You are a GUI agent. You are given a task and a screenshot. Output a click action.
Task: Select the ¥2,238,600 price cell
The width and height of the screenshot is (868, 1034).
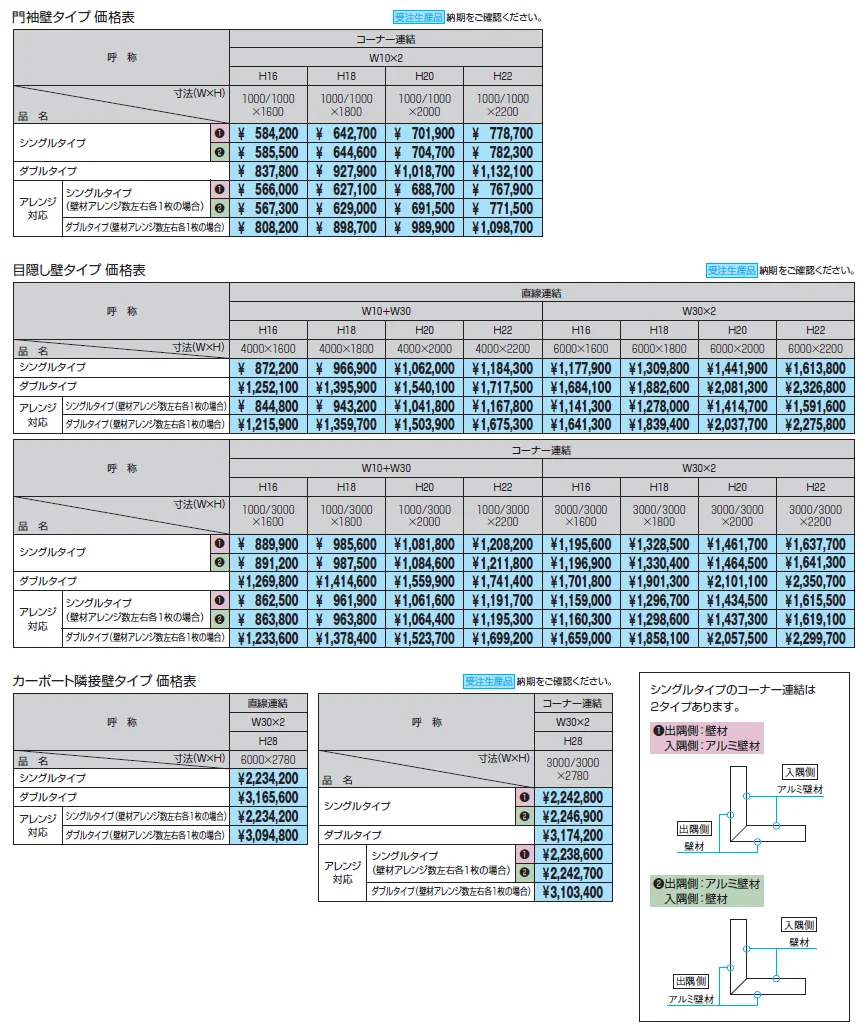pos(573,855)
